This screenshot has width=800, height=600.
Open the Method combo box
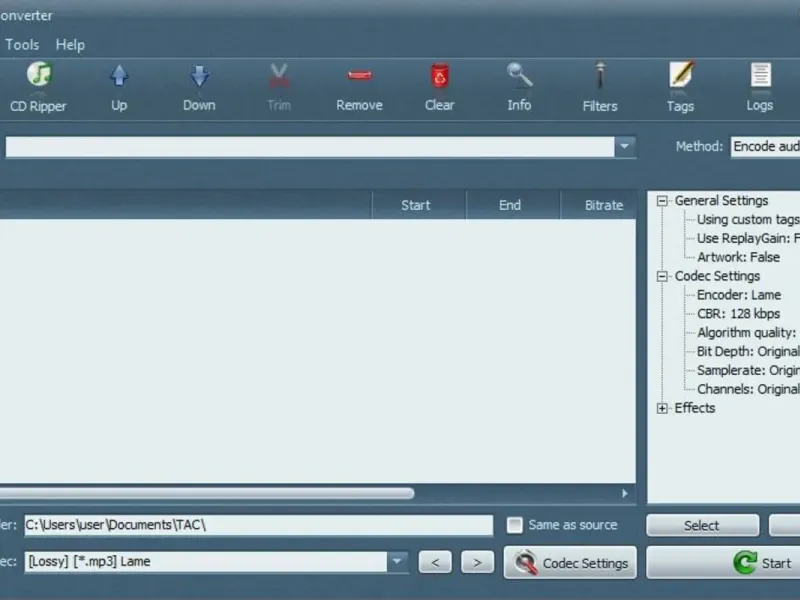[x=765, y=146]
